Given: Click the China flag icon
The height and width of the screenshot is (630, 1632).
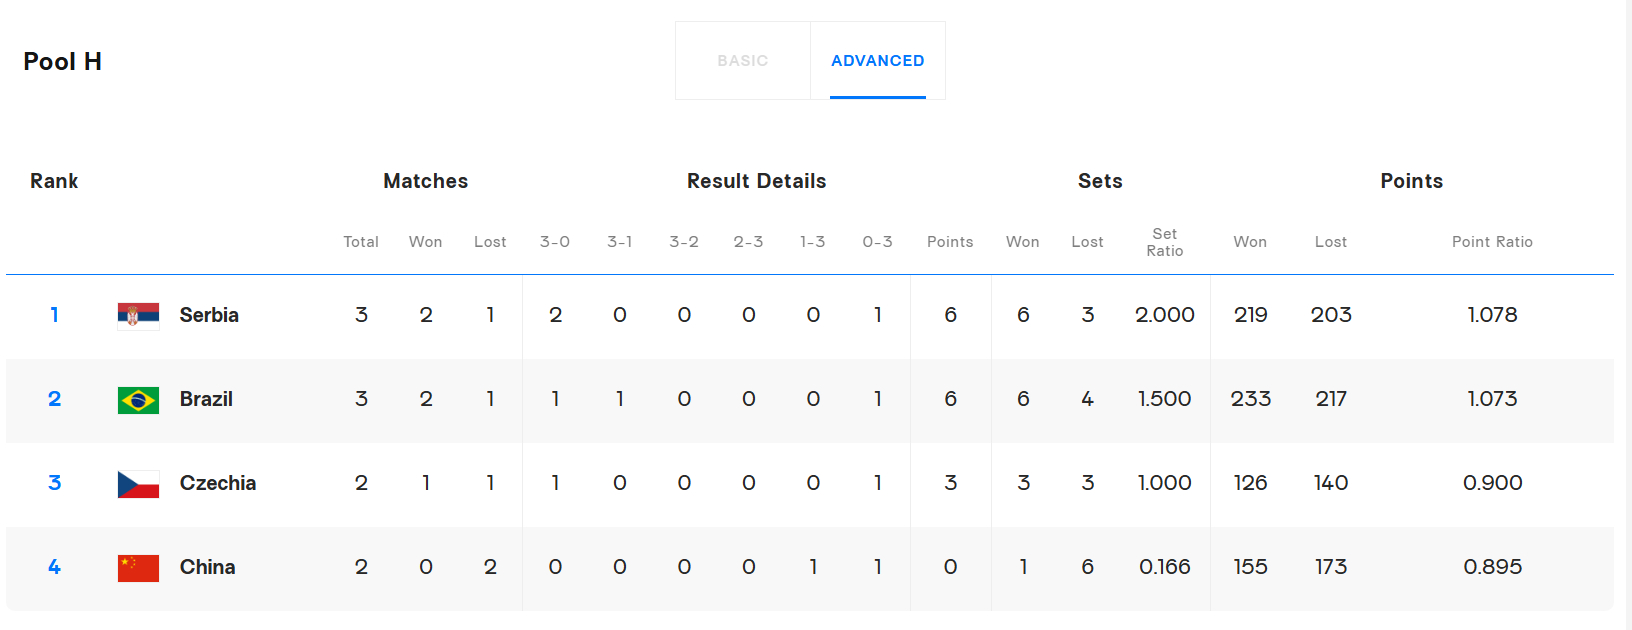Looking at the screenshot, I should (x=138, y=568).
